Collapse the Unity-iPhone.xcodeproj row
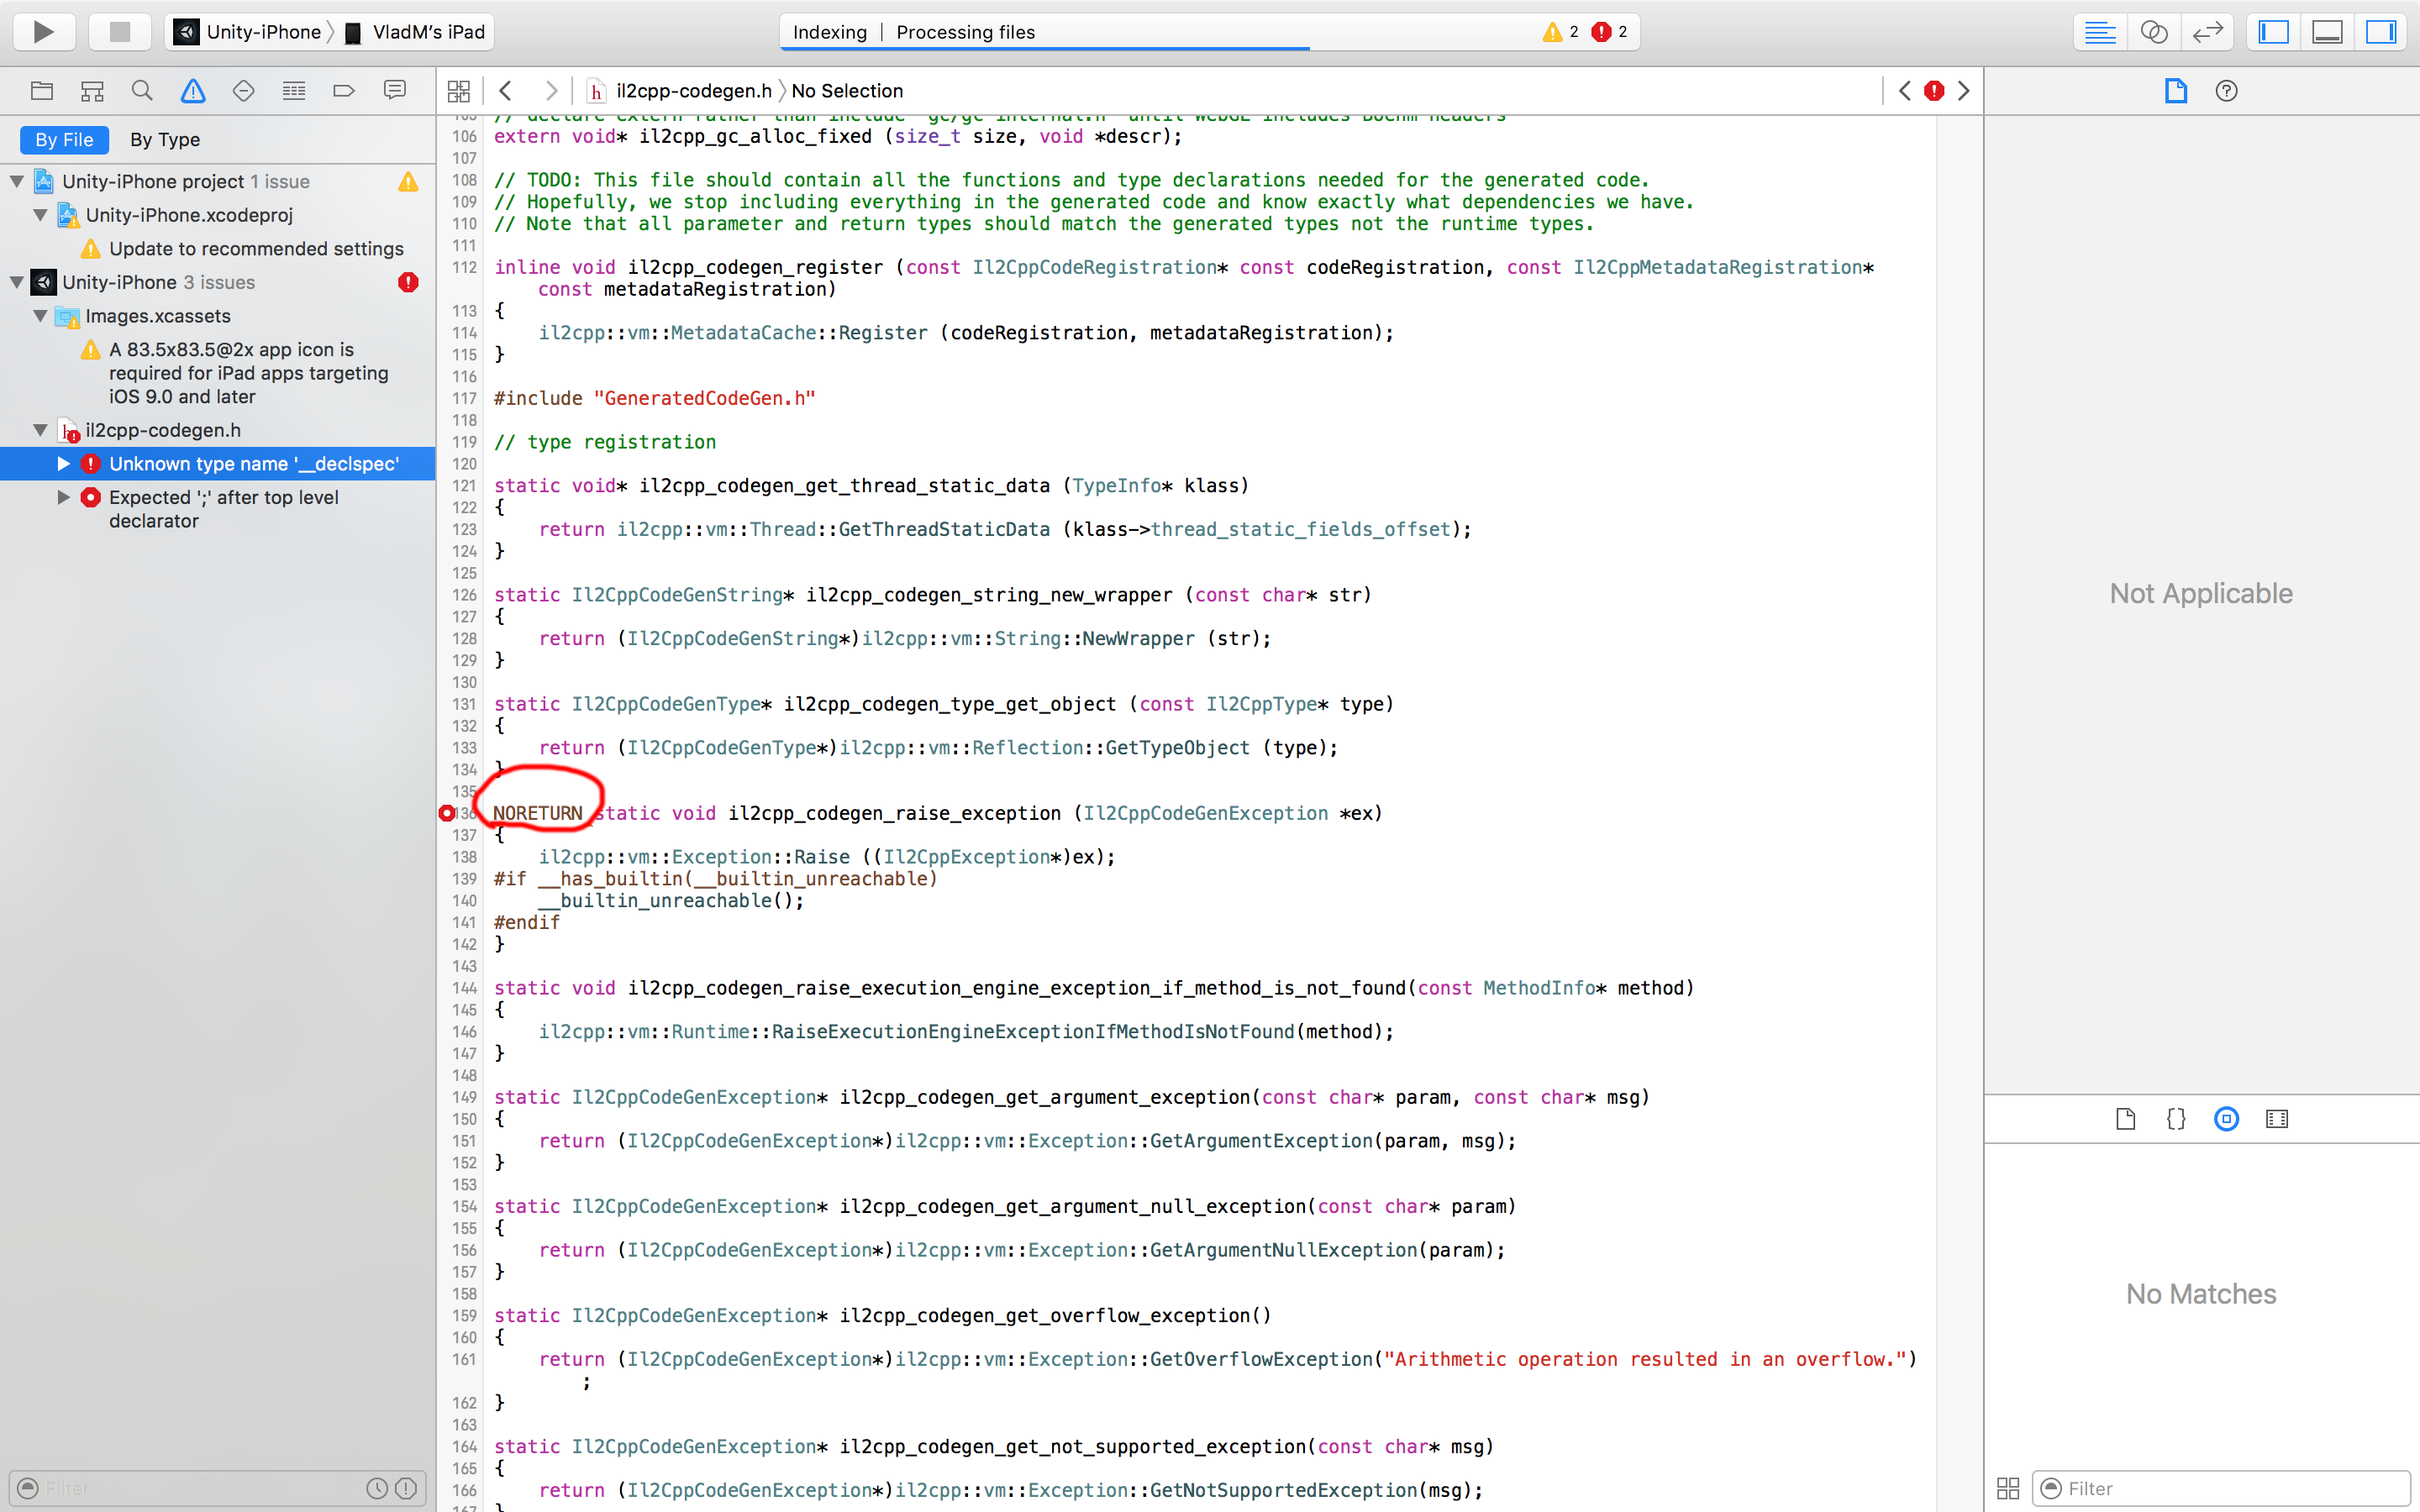The height and width of the screenshot is (1512, 2420). point(40,215)
